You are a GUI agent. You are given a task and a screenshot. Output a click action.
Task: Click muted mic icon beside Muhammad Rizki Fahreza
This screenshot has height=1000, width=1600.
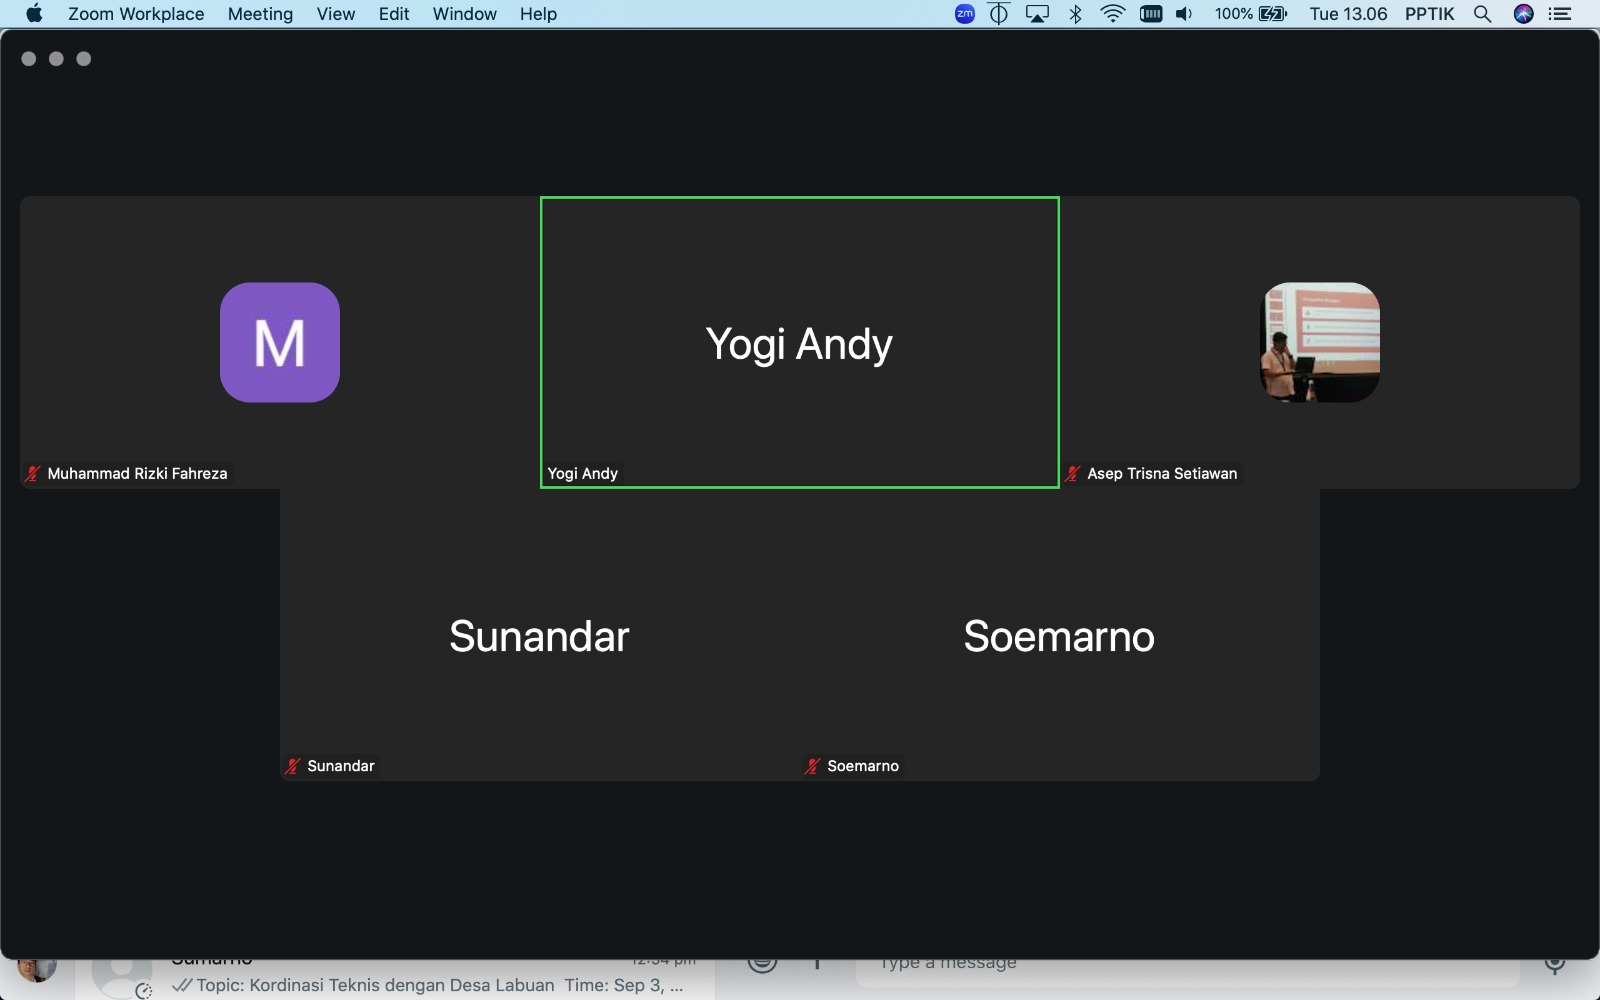[33, 473]
